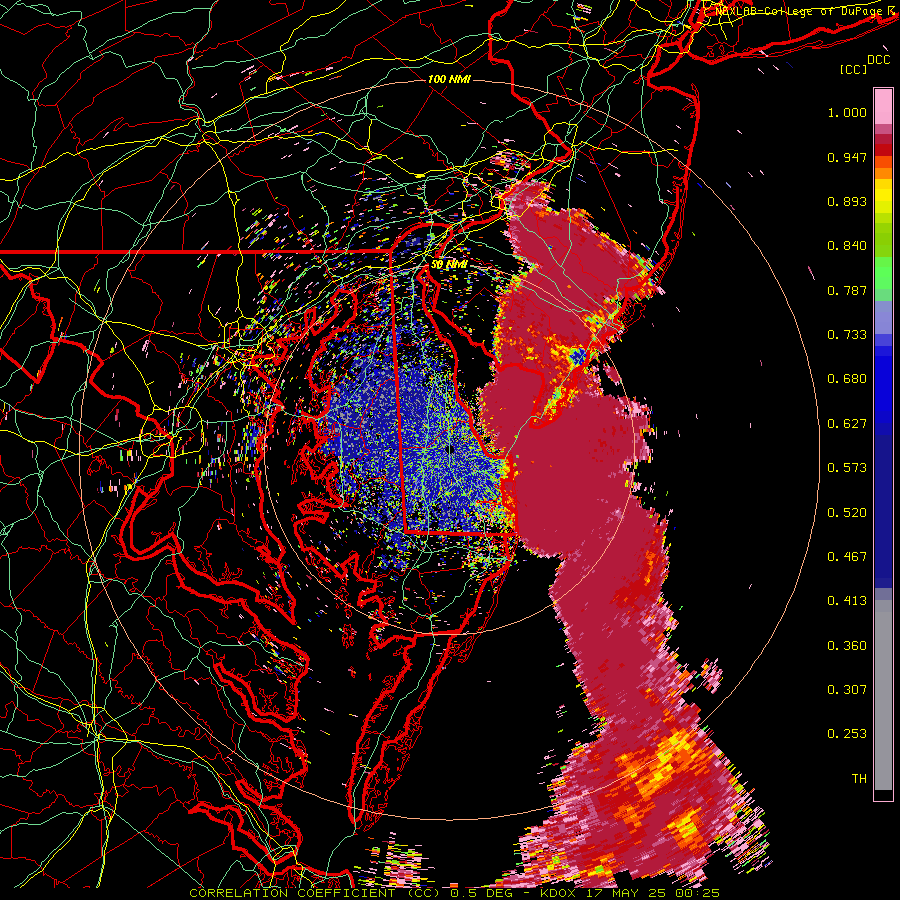Select the 0.787 scale value
The image size is (900, 900).
pyautogui.click(x=847, y=290)
